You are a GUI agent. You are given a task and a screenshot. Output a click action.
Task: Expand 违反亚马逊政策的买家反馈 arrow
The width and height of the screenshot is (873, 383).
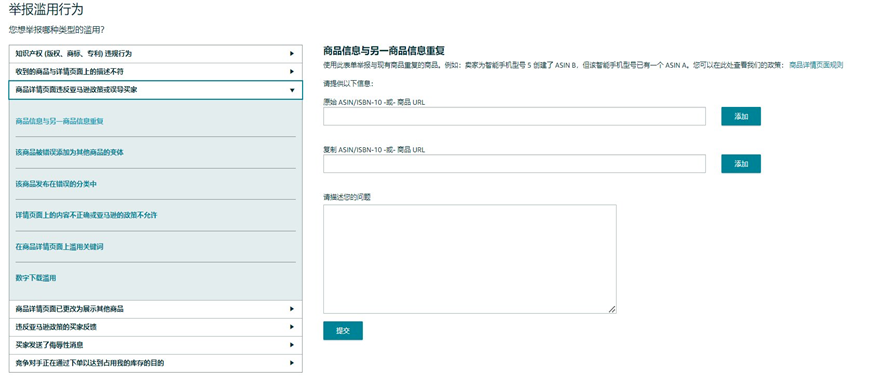click(292, 327)
